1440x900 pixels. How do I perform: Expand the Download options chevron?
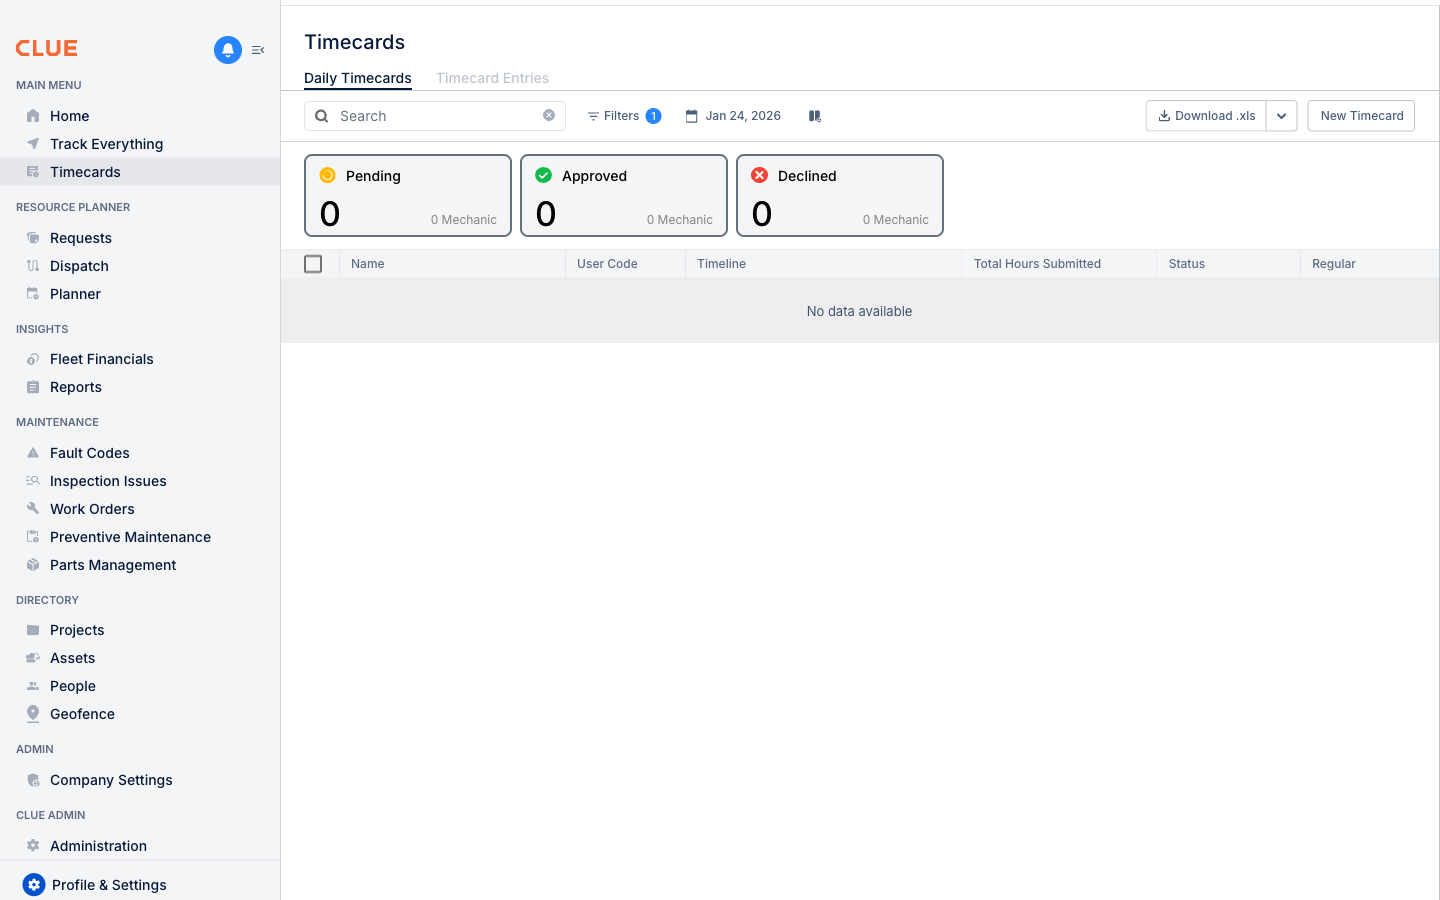point(1281,116)
